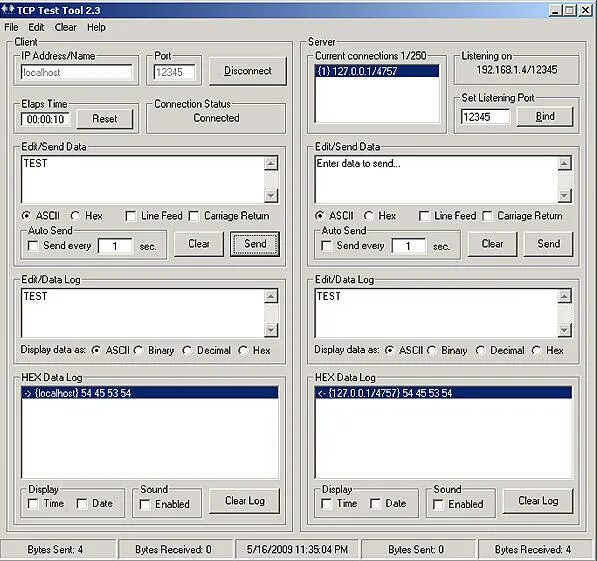Click the server 'Enter data to send...' area
The width and height of the screenshot is (597, 561).
click(436, 179)
